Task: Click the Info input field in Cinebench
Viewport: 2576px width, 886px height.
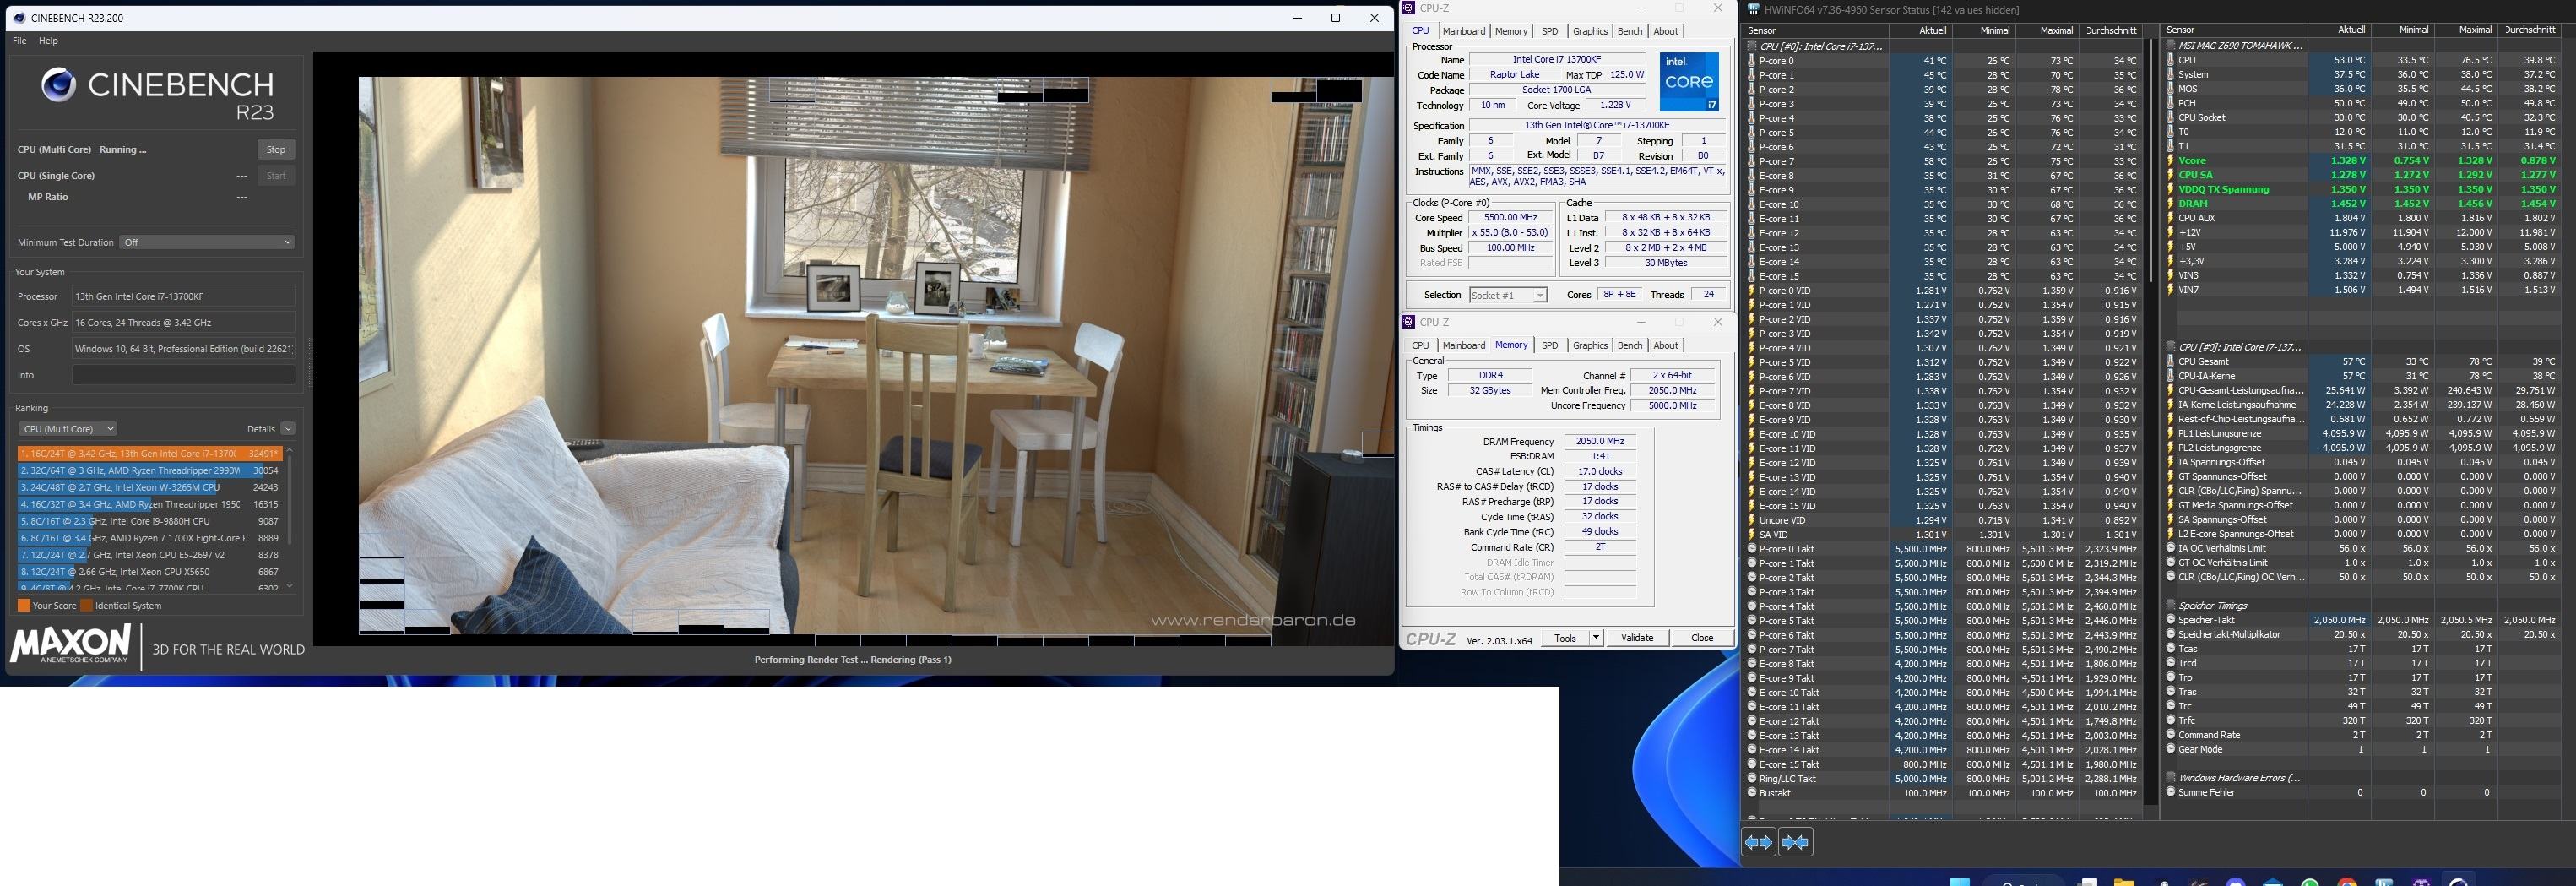Action: (184, 375)
